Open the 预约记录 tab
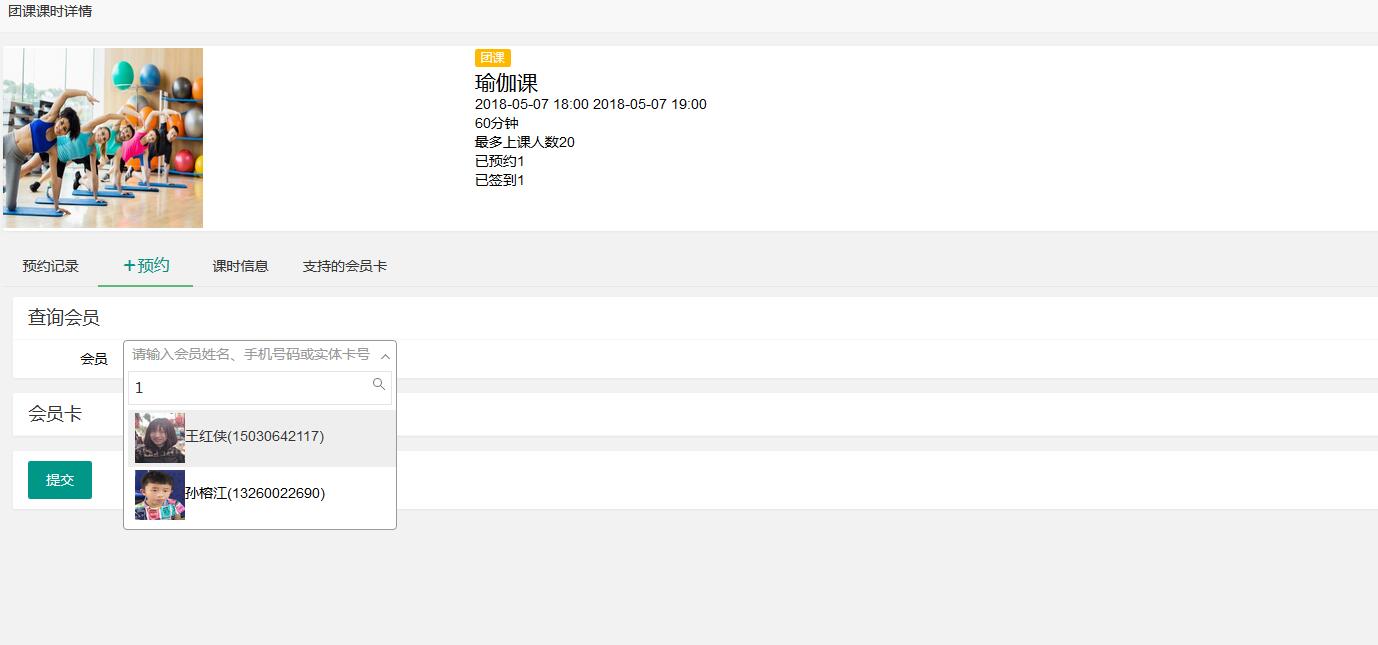Viewport: 1378px width, 645px height. (51, 266)
